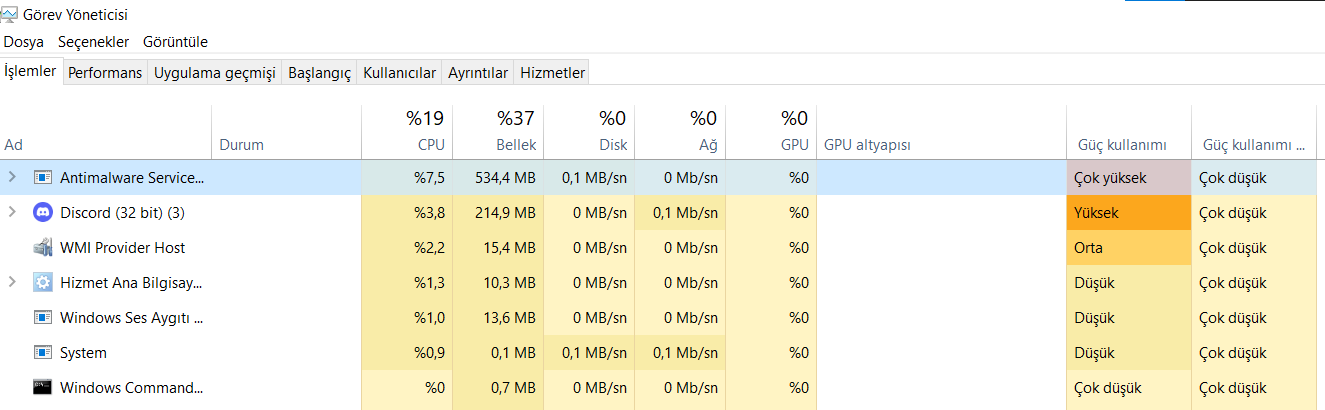
Task: Click the Task Manager title bar icon
Action: click(11, 15)
